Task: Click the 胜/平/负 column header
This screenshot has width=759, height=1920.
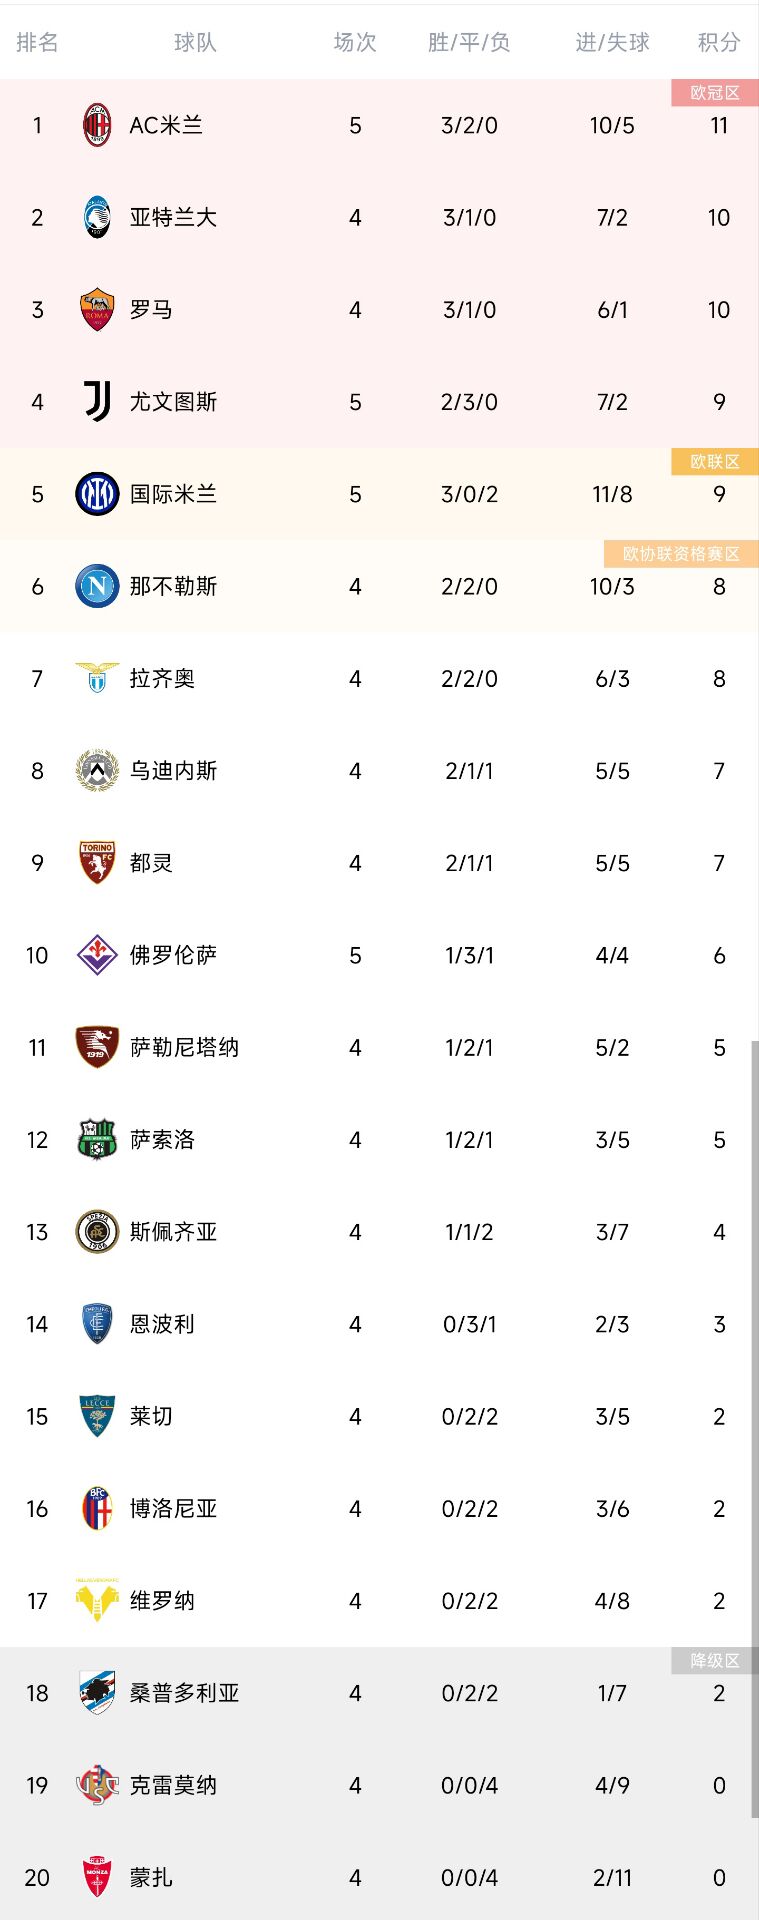Action: click(469, 43)
